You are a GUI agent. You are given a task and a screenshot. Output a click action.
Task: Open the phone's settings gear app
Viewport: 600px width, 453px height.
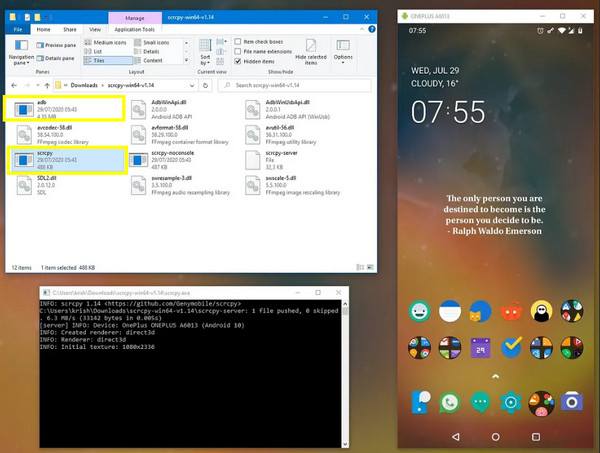(x=510, y=402)
